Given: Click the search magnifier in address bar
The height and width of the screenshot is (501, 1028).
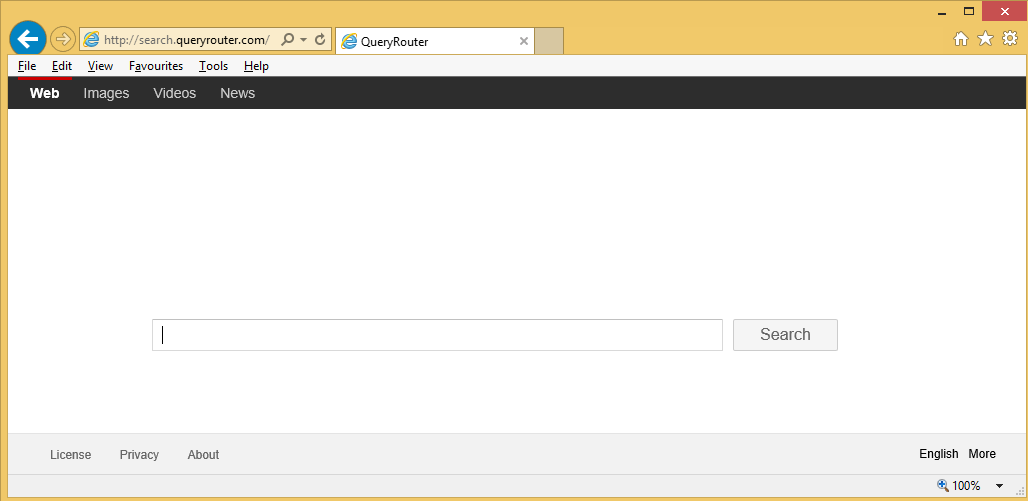Looking at the screenshot, I should tap(287, 40).
